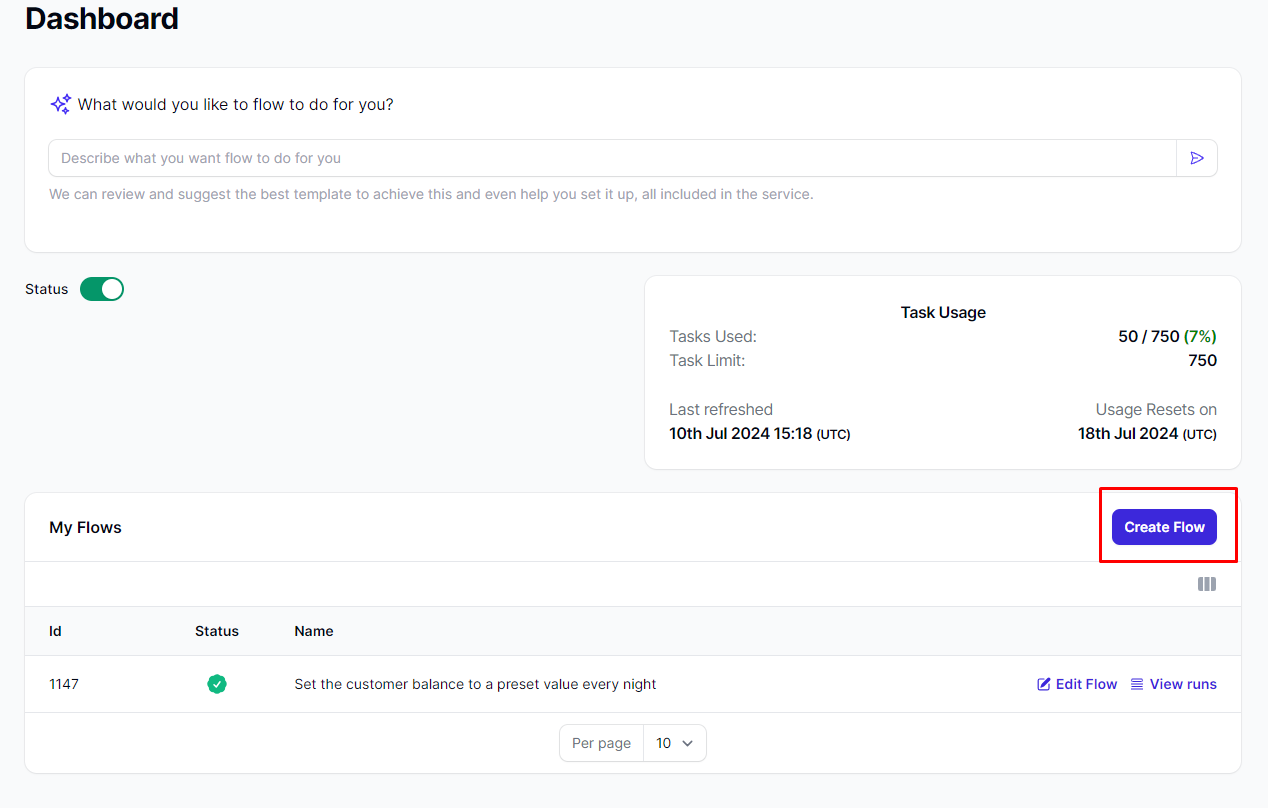Click the Create Flow button
The image size is (1268, 808).
[1164, 527]
